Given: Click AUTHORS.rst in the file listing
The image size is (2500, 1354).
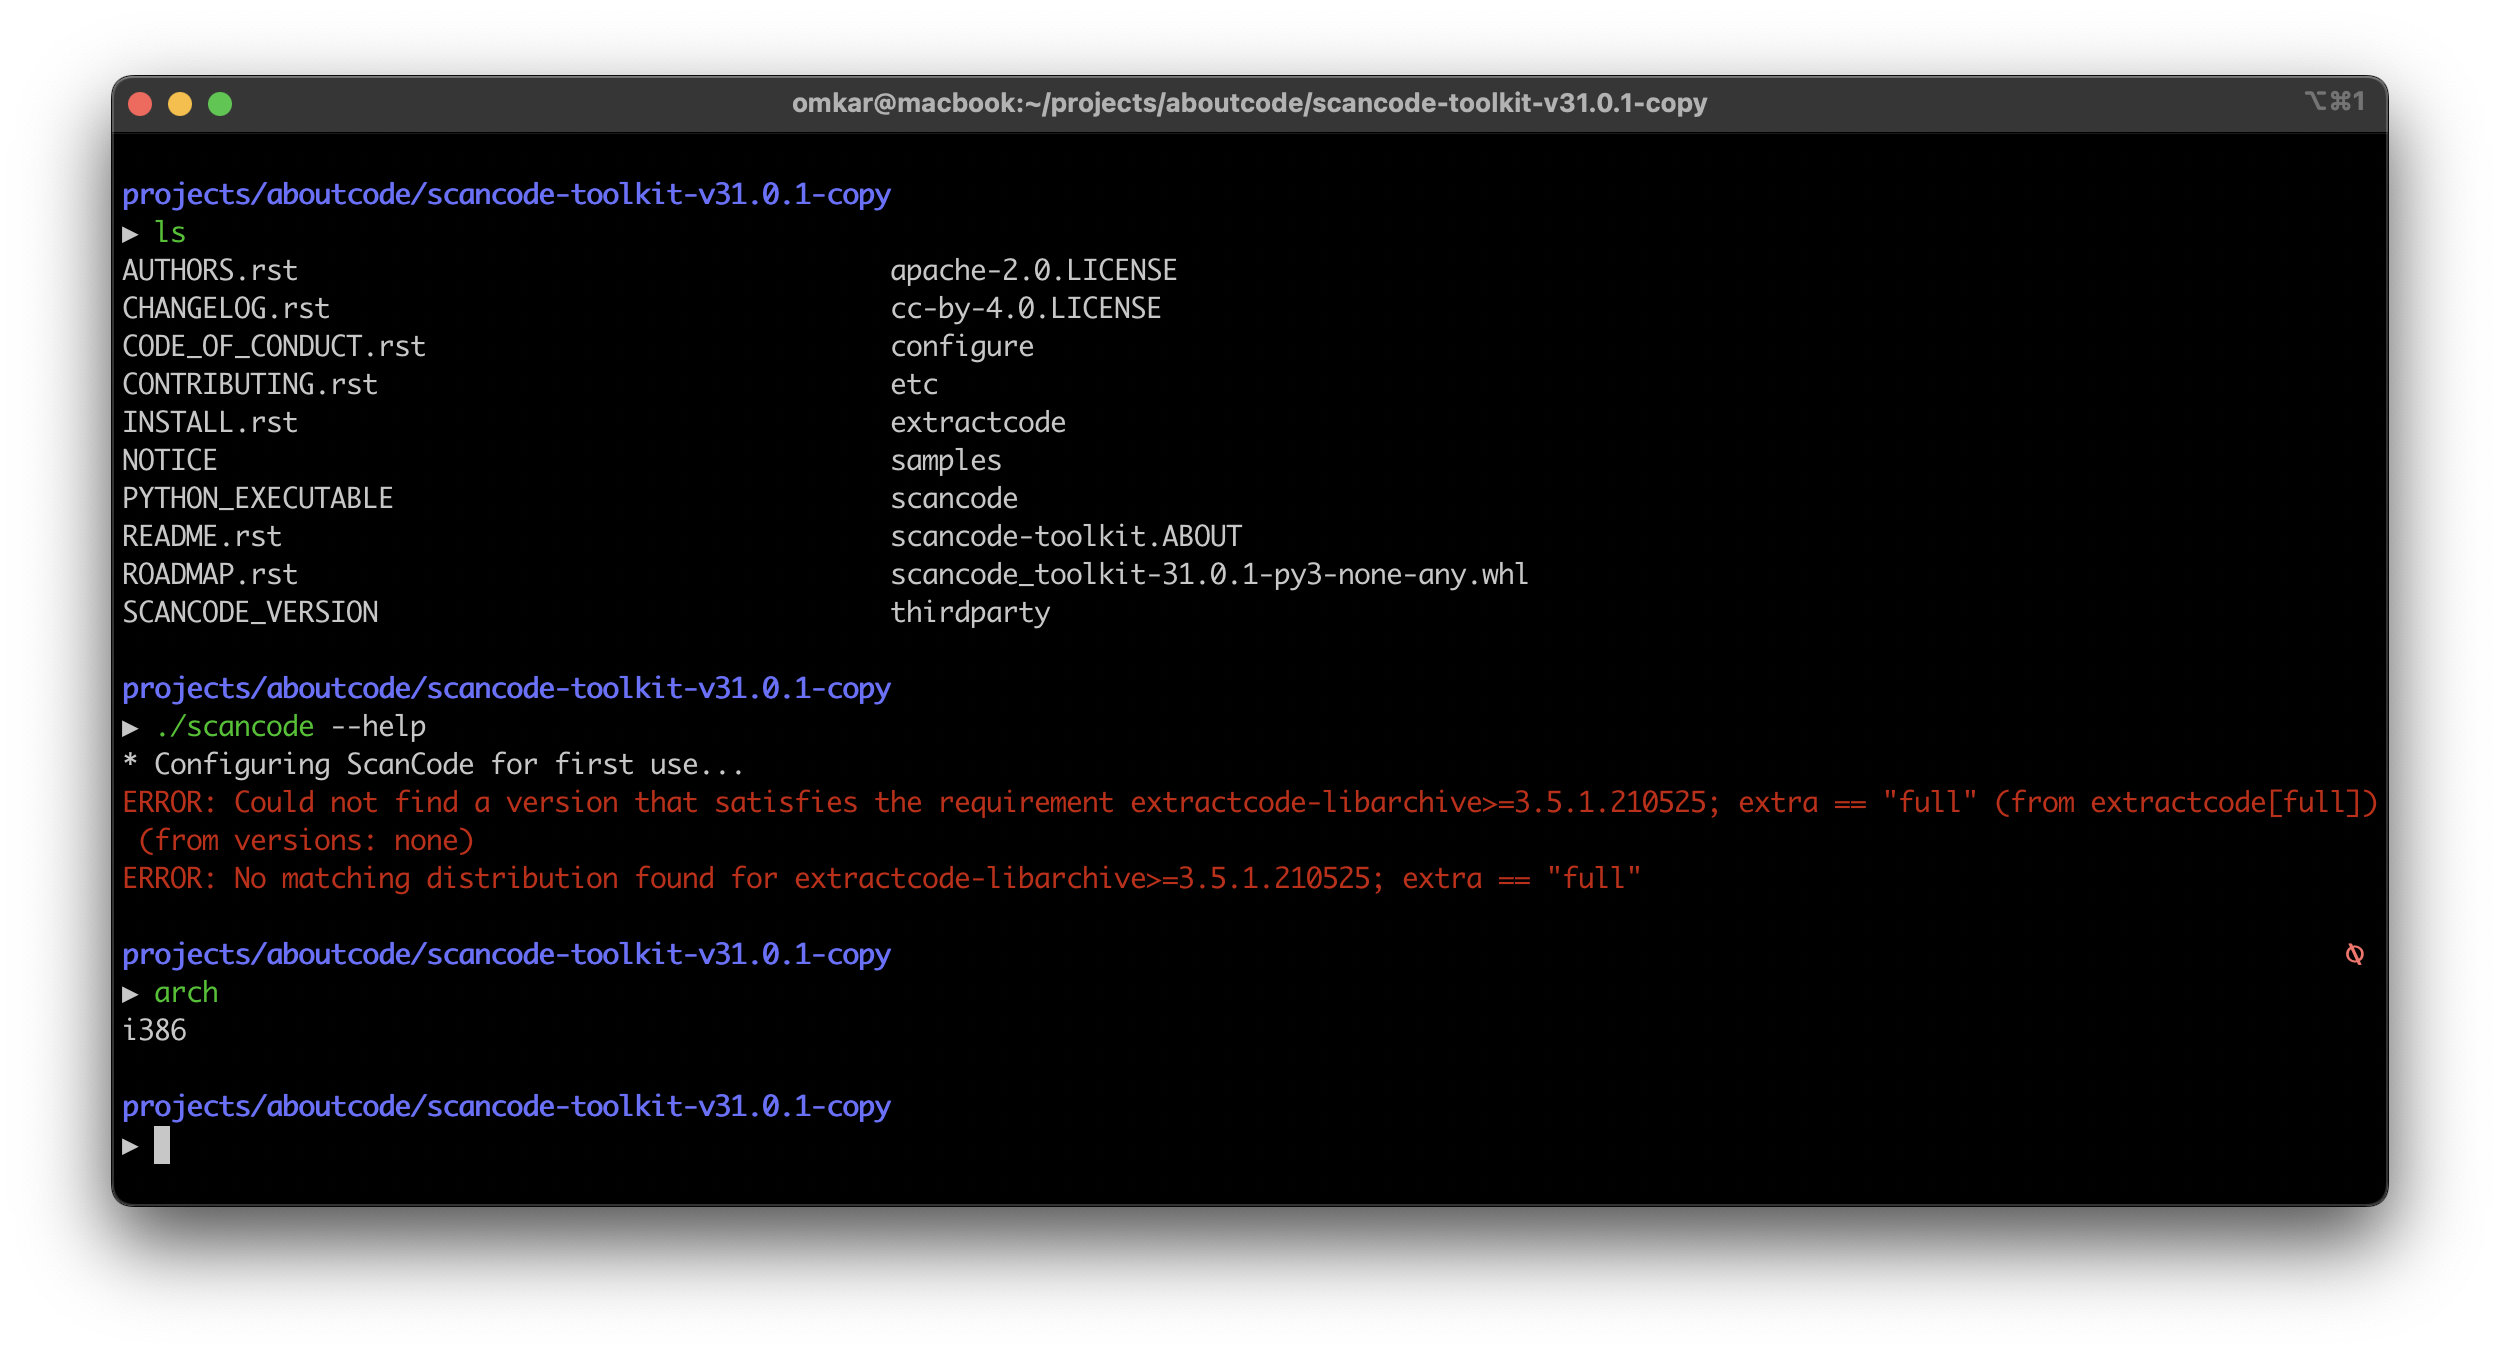Looking at the screenshot, I should [210, 271].
